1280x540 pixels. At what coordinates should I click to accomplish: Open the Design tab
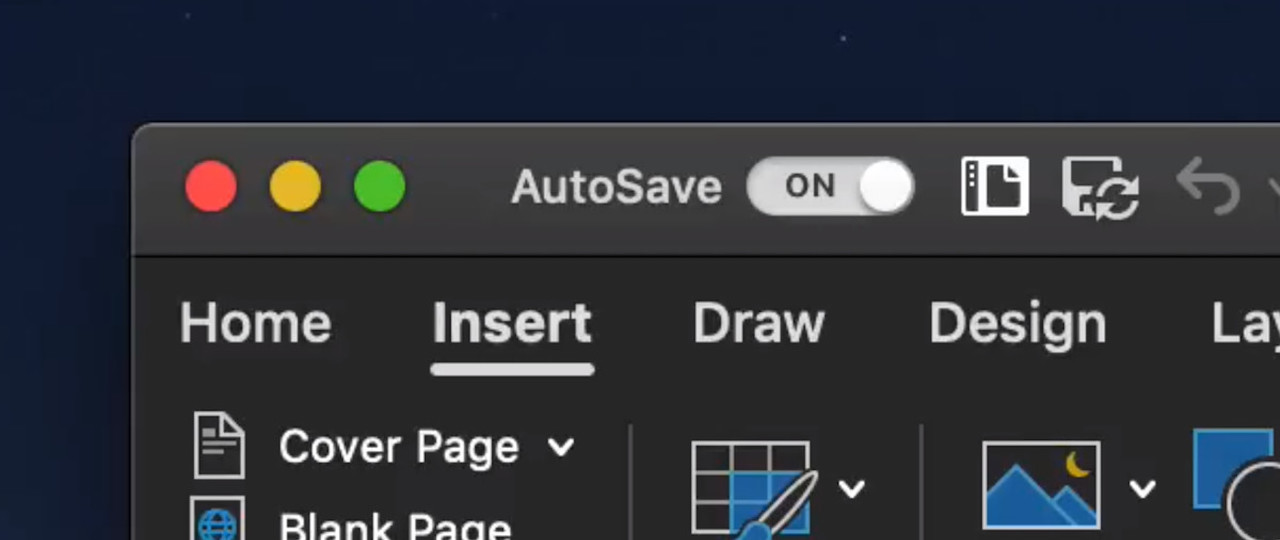click(x=1017, y=324)
